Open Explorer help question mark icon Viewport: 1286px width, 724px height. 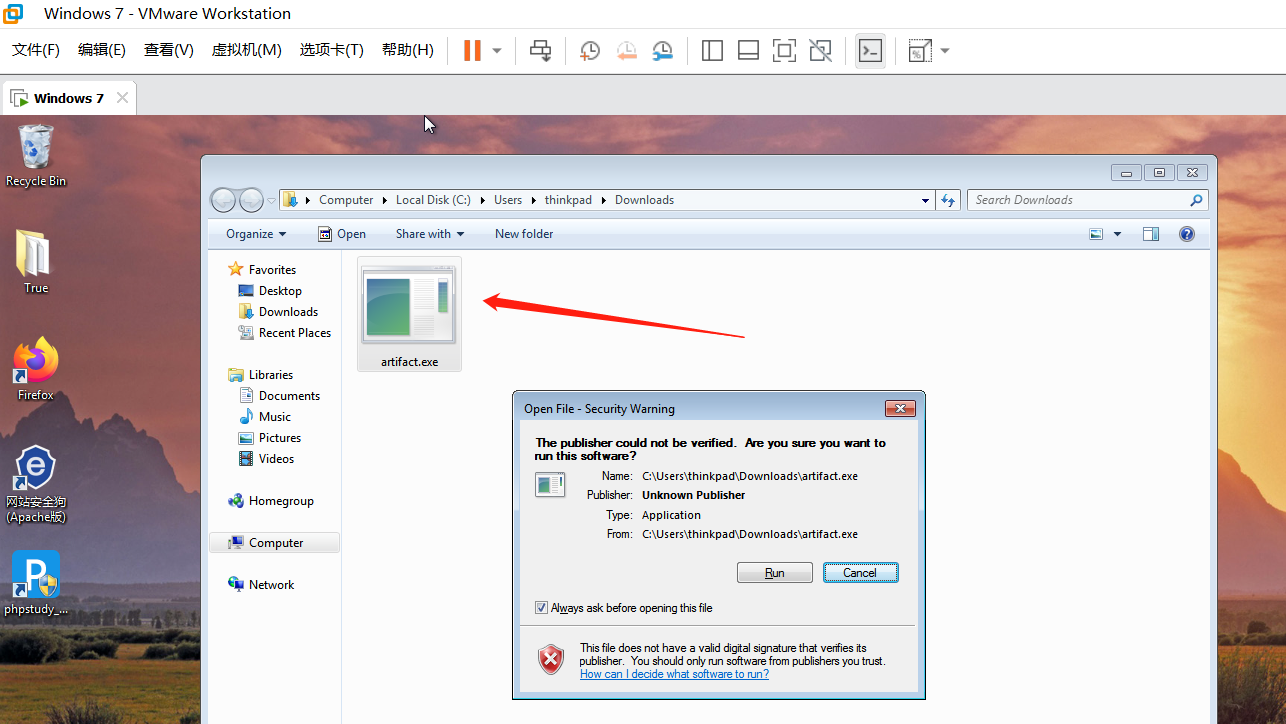[x=1187, y=234]
